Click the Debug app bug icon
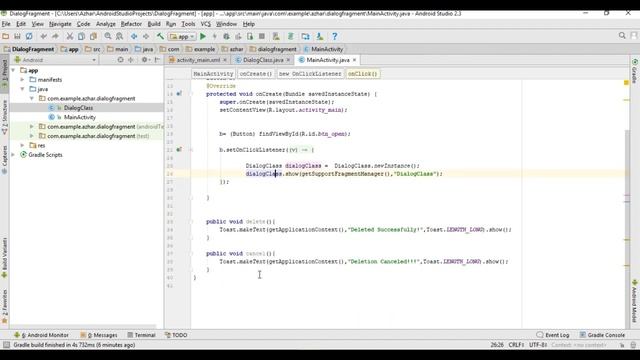 point(226,36)
